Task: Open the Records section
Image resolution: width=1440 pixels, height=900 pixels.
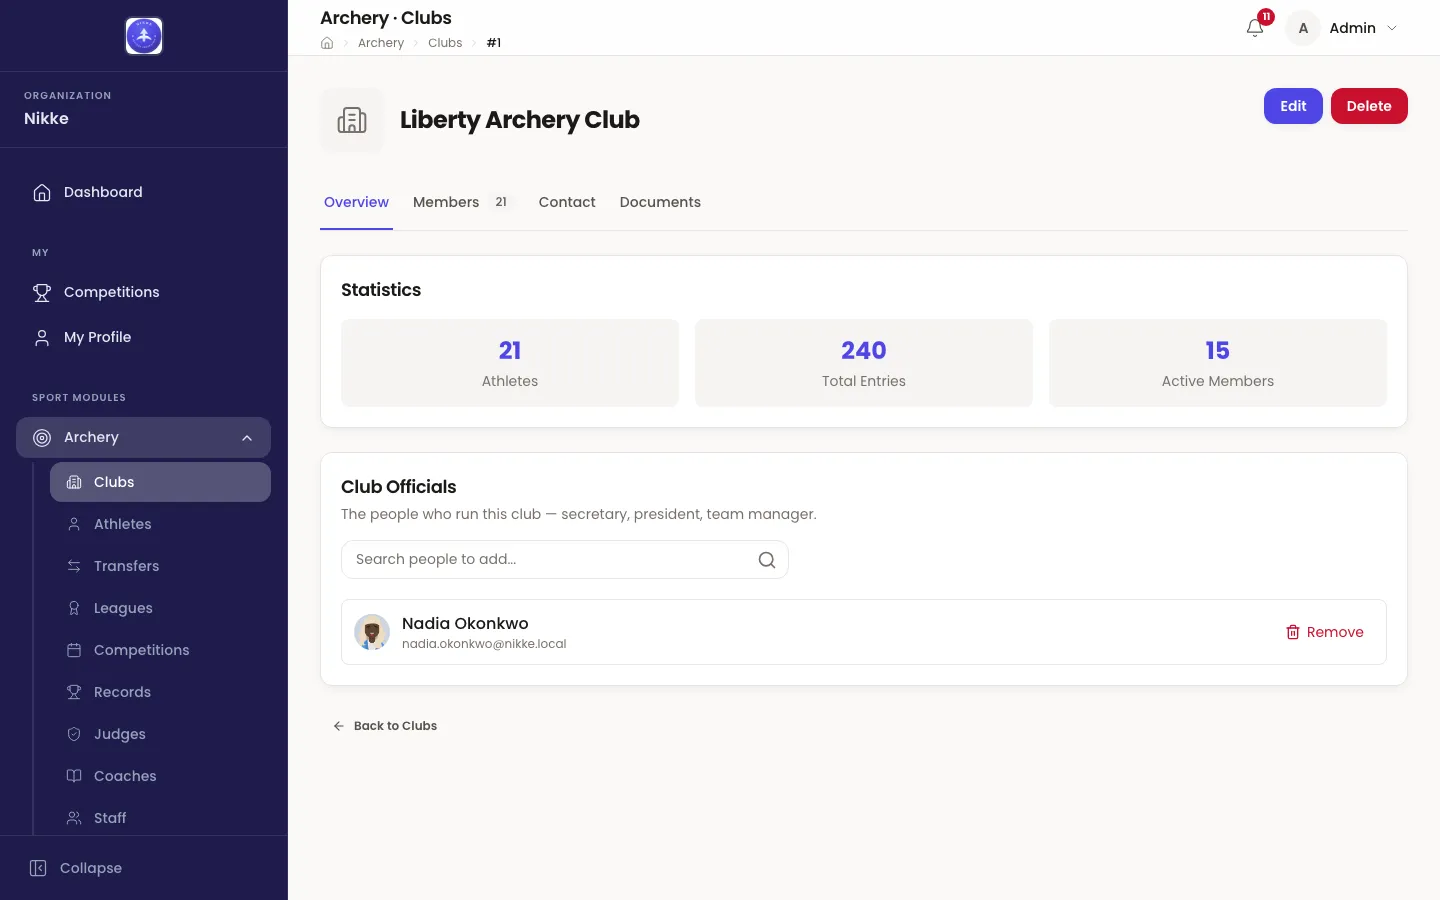Action: 160,692
